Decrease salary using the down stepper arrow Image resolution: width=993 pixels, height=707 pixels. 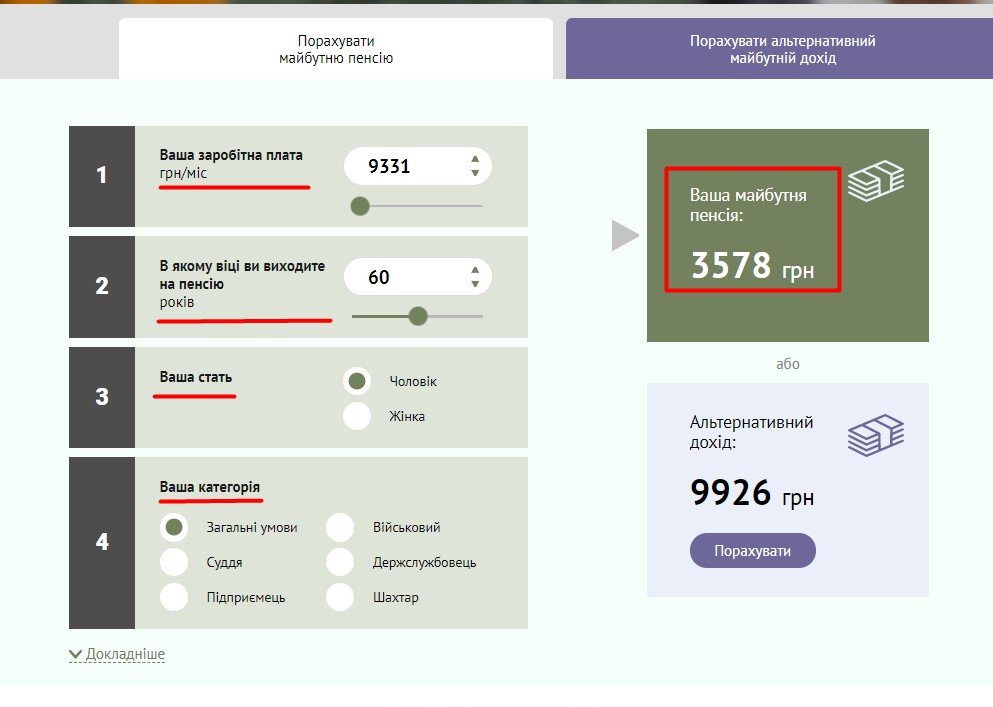coord(475,173)
